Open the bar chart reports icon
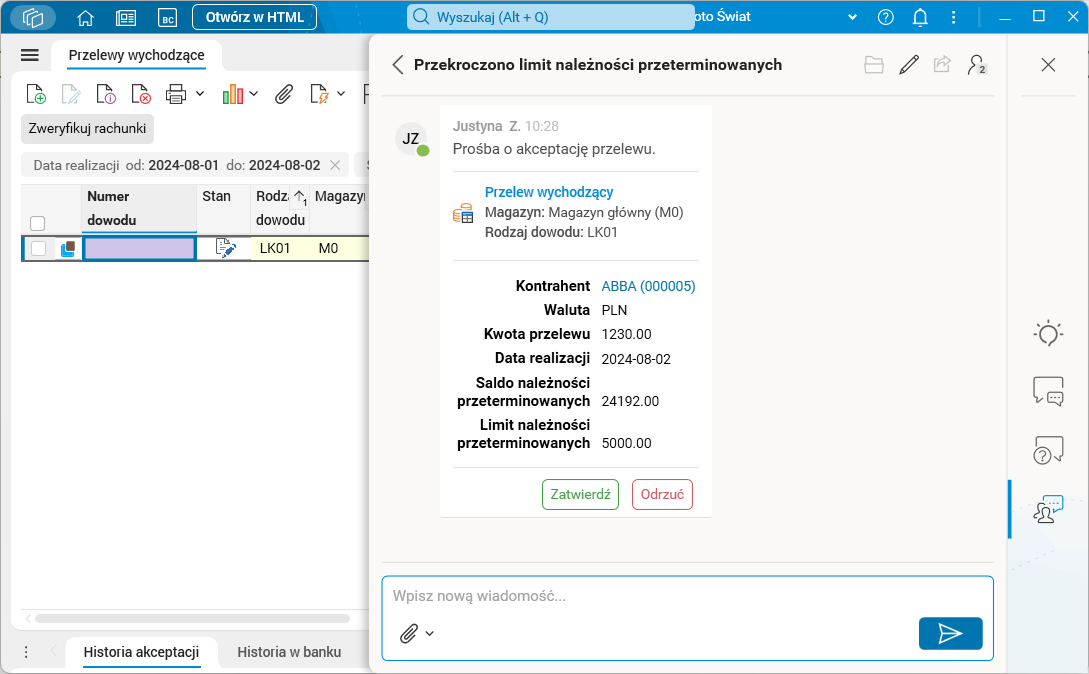Image resolution: width=1089 pixels, height=674 pixels. click(233, 94)
